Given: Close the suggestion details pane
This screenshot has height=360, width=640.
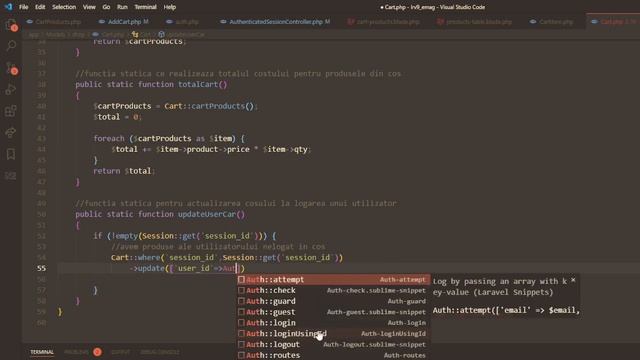Looking at the screenshot, I should click(x=573, y=280).
